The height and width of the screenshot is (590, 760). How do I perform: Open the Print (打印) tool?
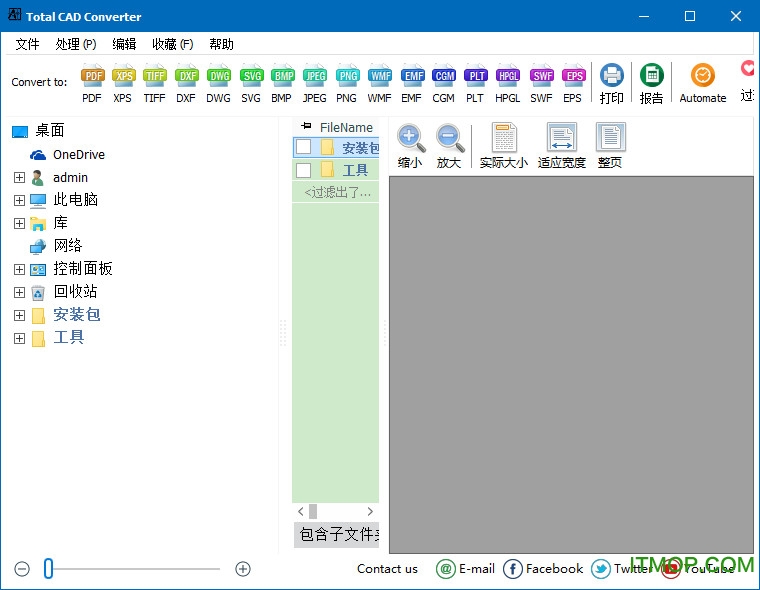[x=612, y=84]
